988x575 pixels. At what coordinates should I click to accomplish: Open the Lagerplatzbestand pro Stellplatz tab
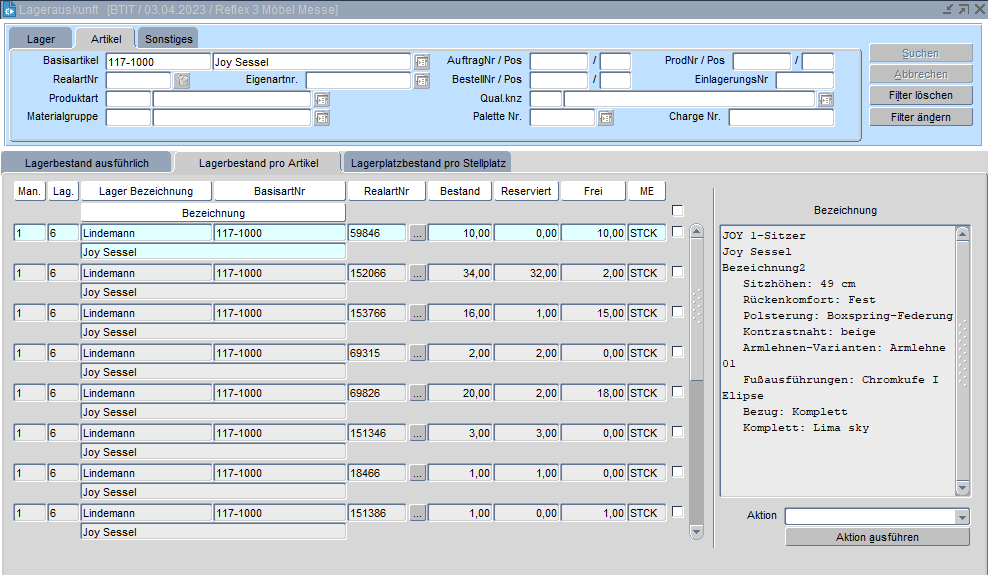coord(427,162)
